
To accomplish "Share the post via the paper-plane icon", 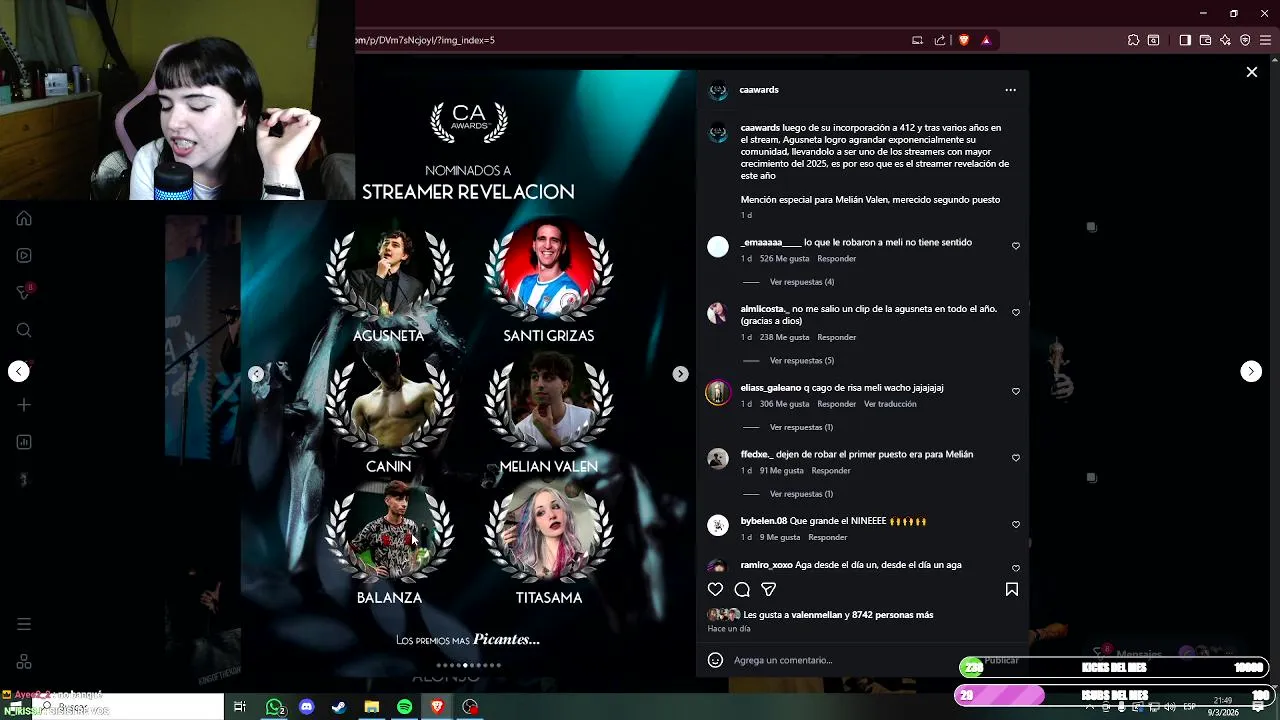I will pos(769,590).
